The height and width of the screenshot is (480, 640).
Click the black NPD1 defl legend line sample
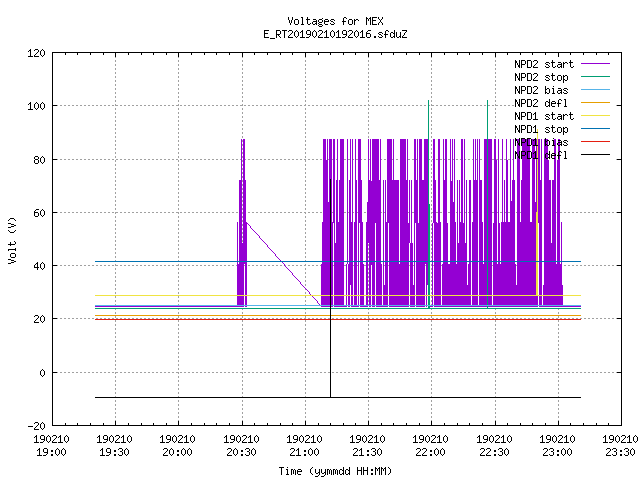[x=595, y=155]
